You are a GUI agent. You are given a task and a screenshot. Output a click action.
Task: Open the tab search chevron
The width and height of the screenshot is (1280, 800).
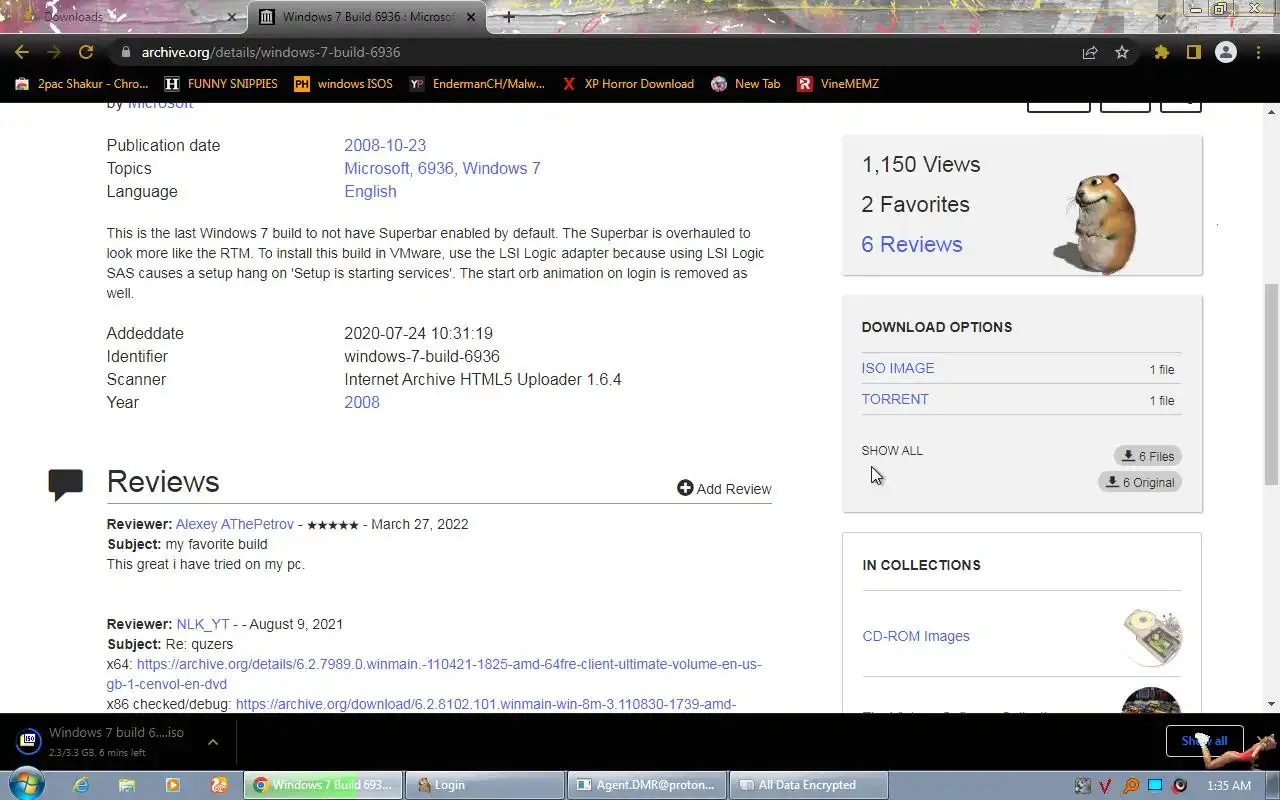(x=1161, y=17)
